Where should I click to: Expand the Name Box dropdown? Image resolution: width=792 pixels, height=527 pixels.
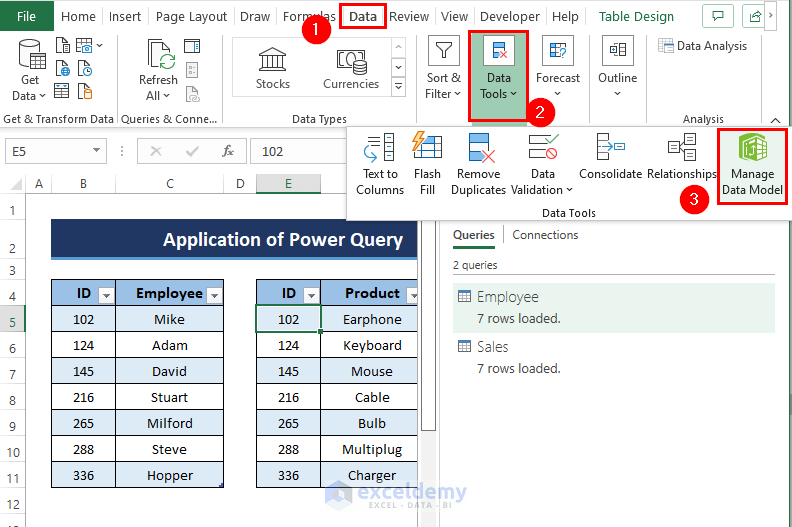(96, 151)
